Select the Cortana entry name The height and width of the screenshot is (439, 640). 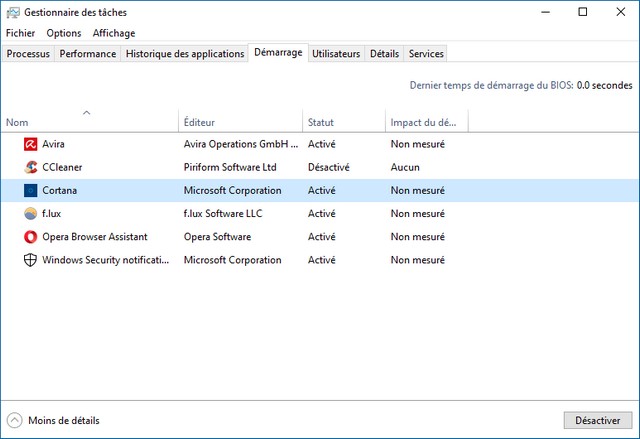[60, 191]
